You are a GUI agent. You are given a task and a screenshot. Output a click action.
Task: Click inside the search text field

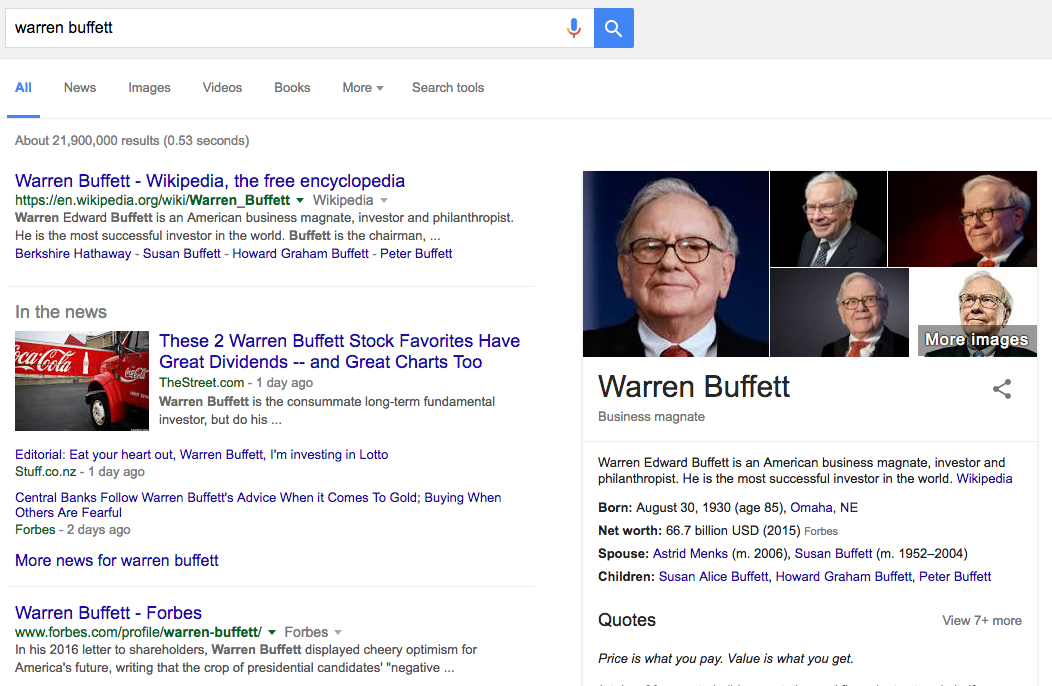(280, 28)
